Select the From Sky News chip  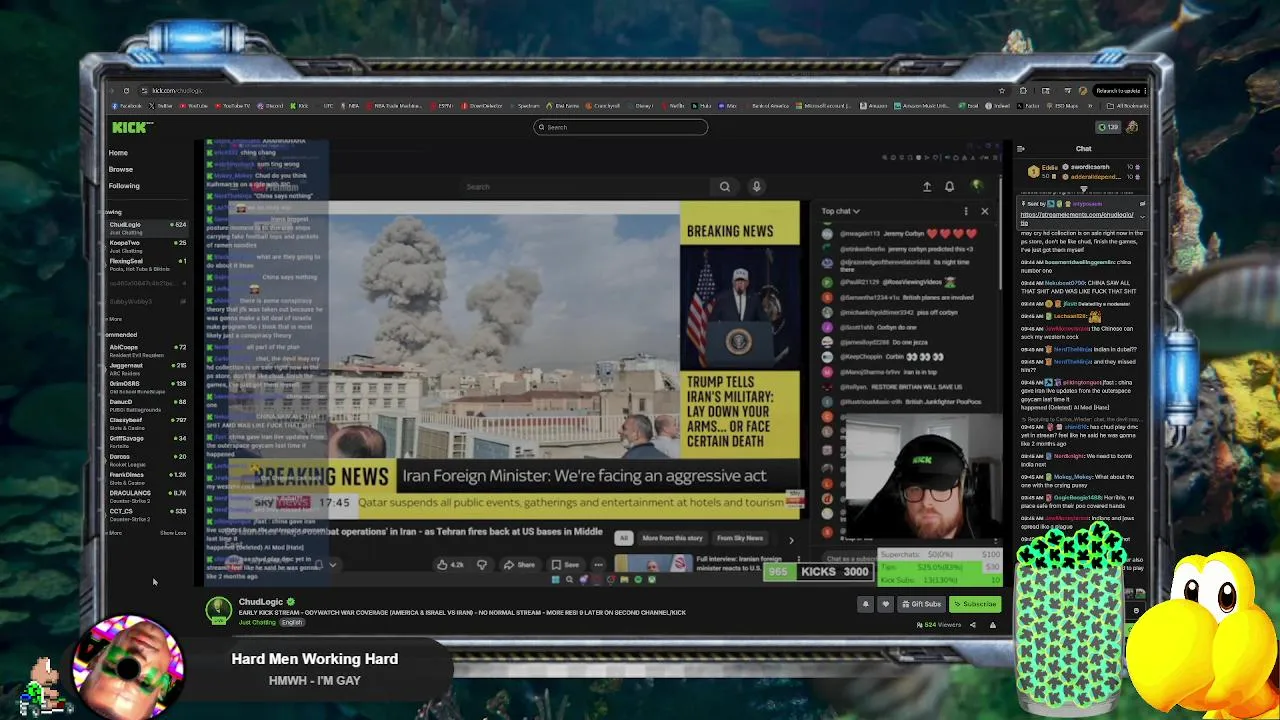coord(740,538)
